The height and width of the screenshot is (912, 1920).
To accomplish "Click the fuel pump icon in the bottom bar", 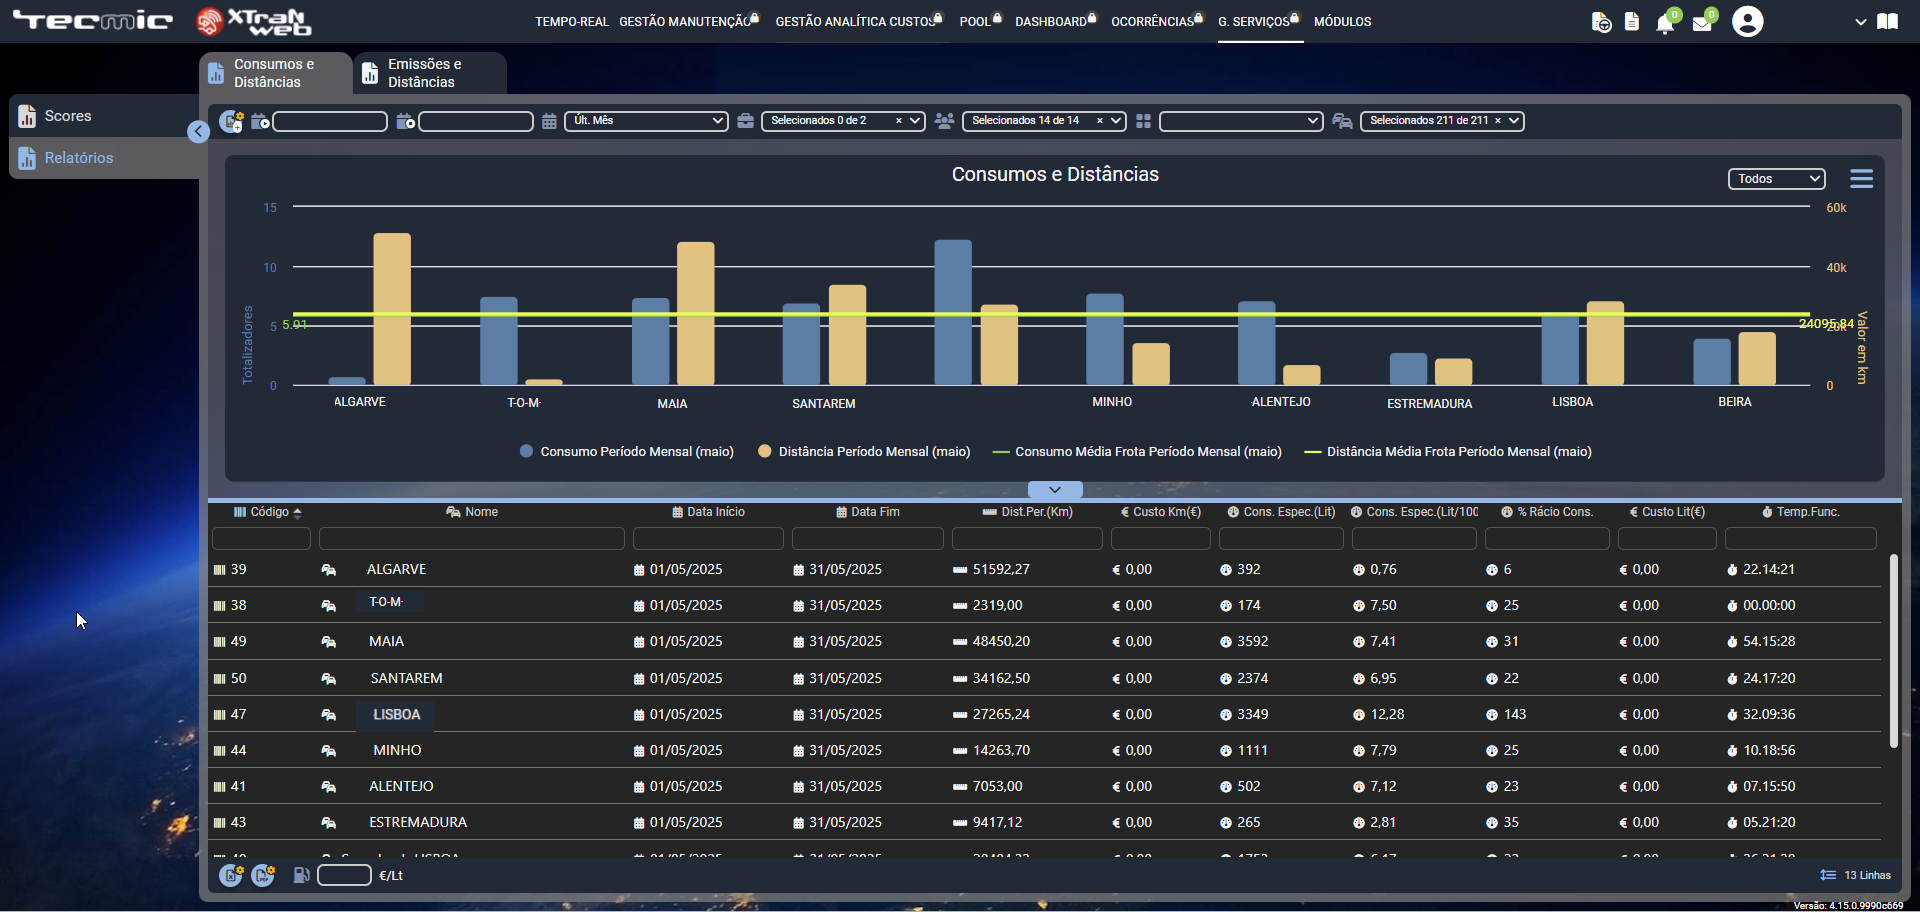I will coord(301,876).
